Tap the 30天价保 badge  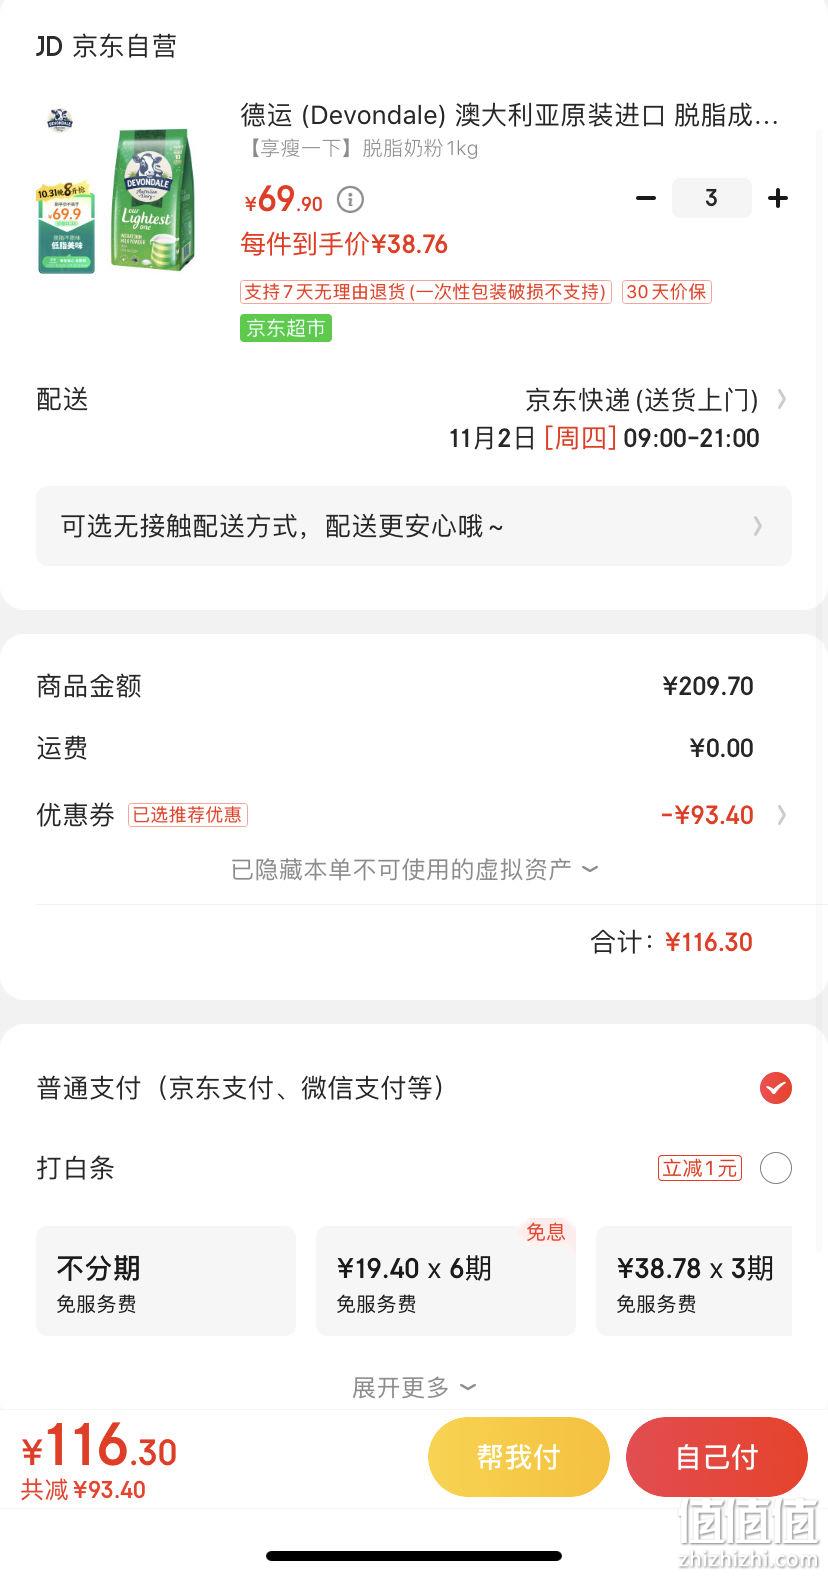point(667,292)
